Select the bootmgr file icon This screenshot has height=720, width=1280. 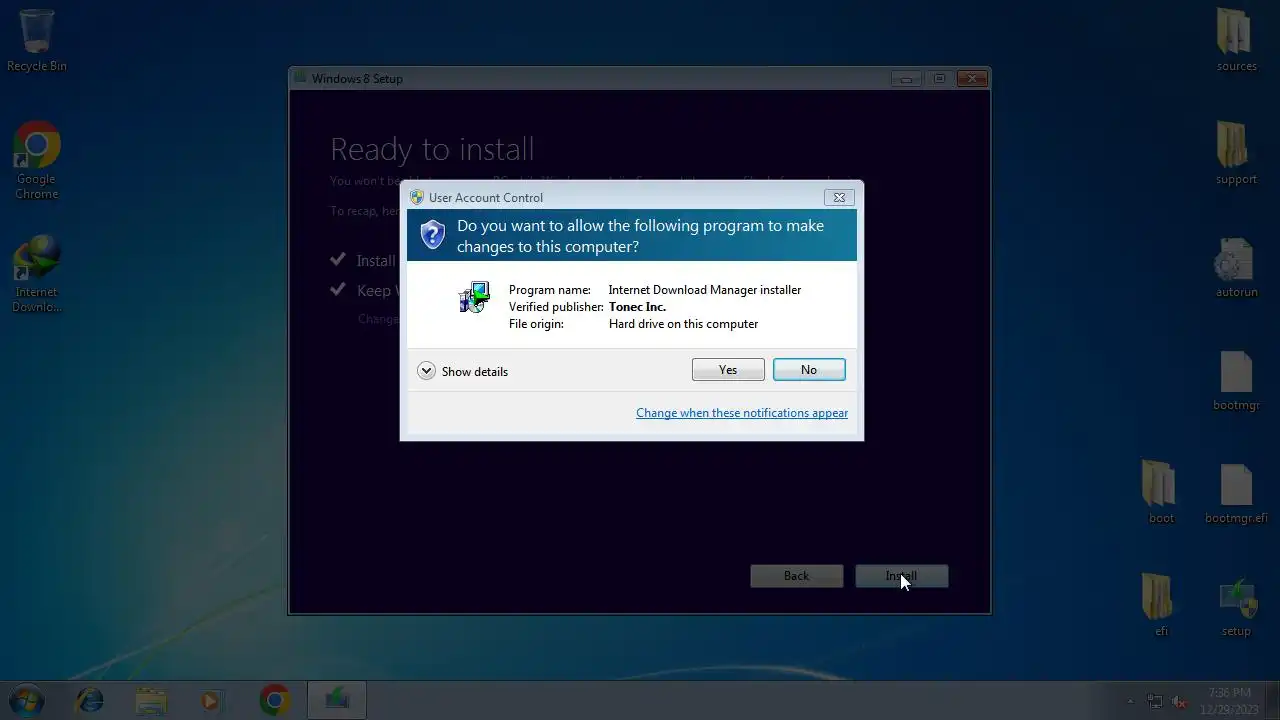tap(1236, 380)
